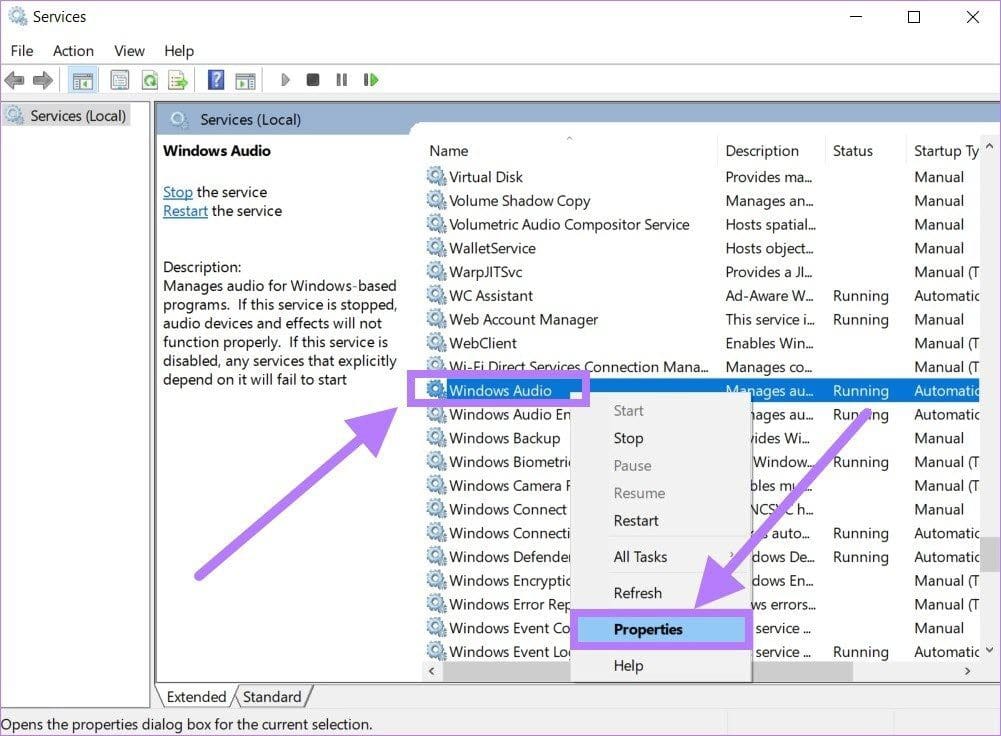Select the Volume Shadow Copy service row
1001x736 pixels.
point(702,200)
